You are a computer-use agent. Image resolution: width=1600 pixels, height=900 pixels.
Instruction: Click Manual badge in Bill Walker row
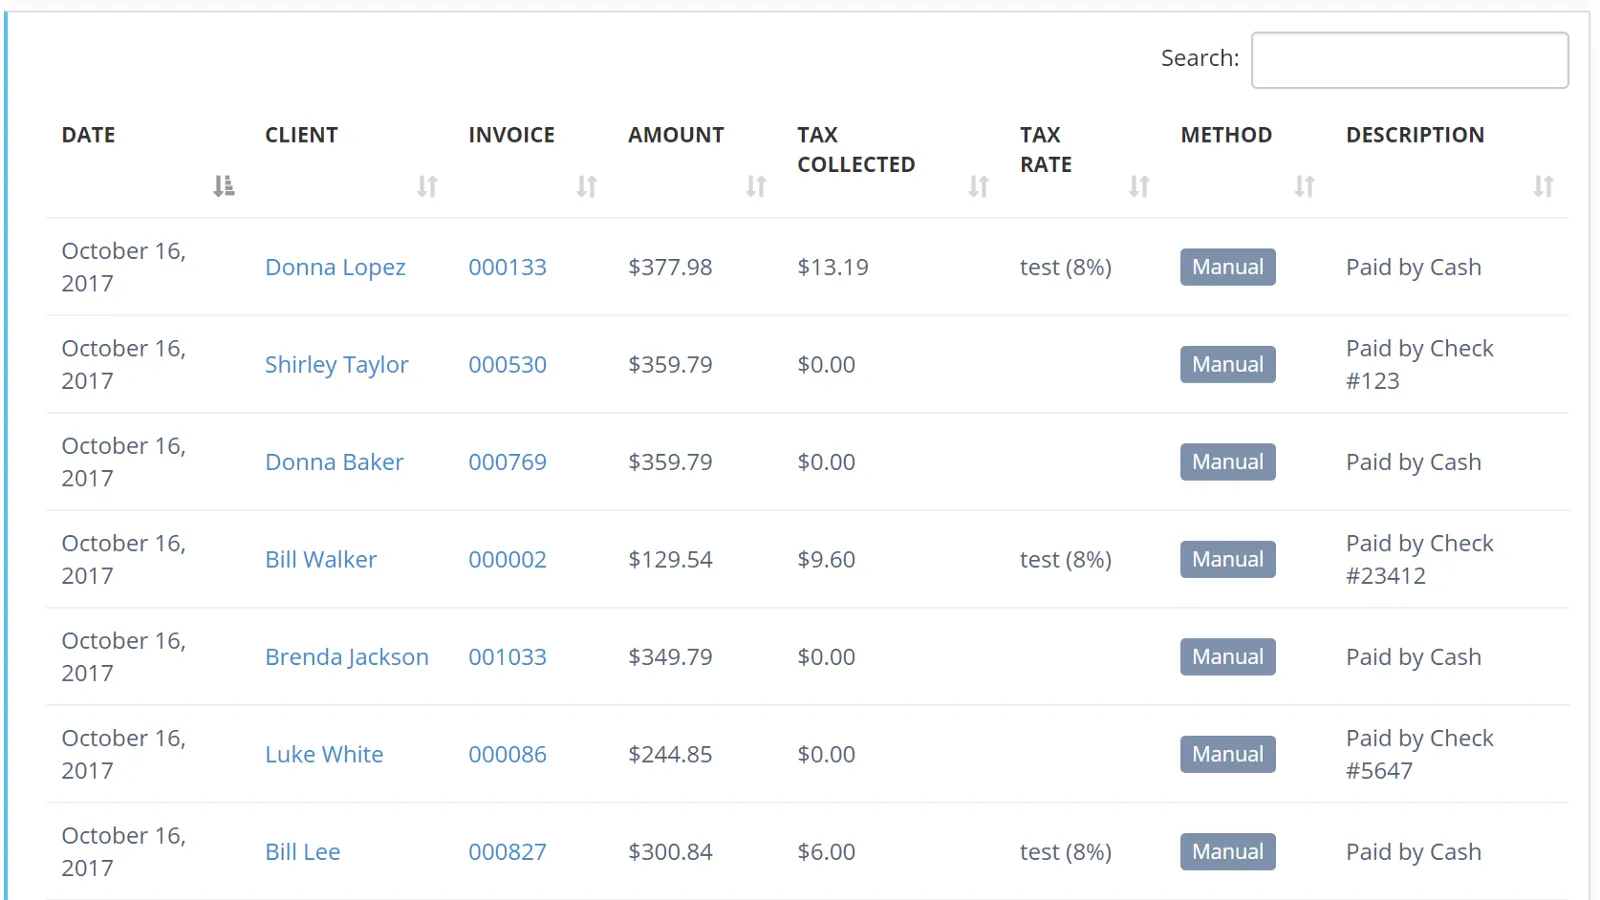tap(1228, 559)
